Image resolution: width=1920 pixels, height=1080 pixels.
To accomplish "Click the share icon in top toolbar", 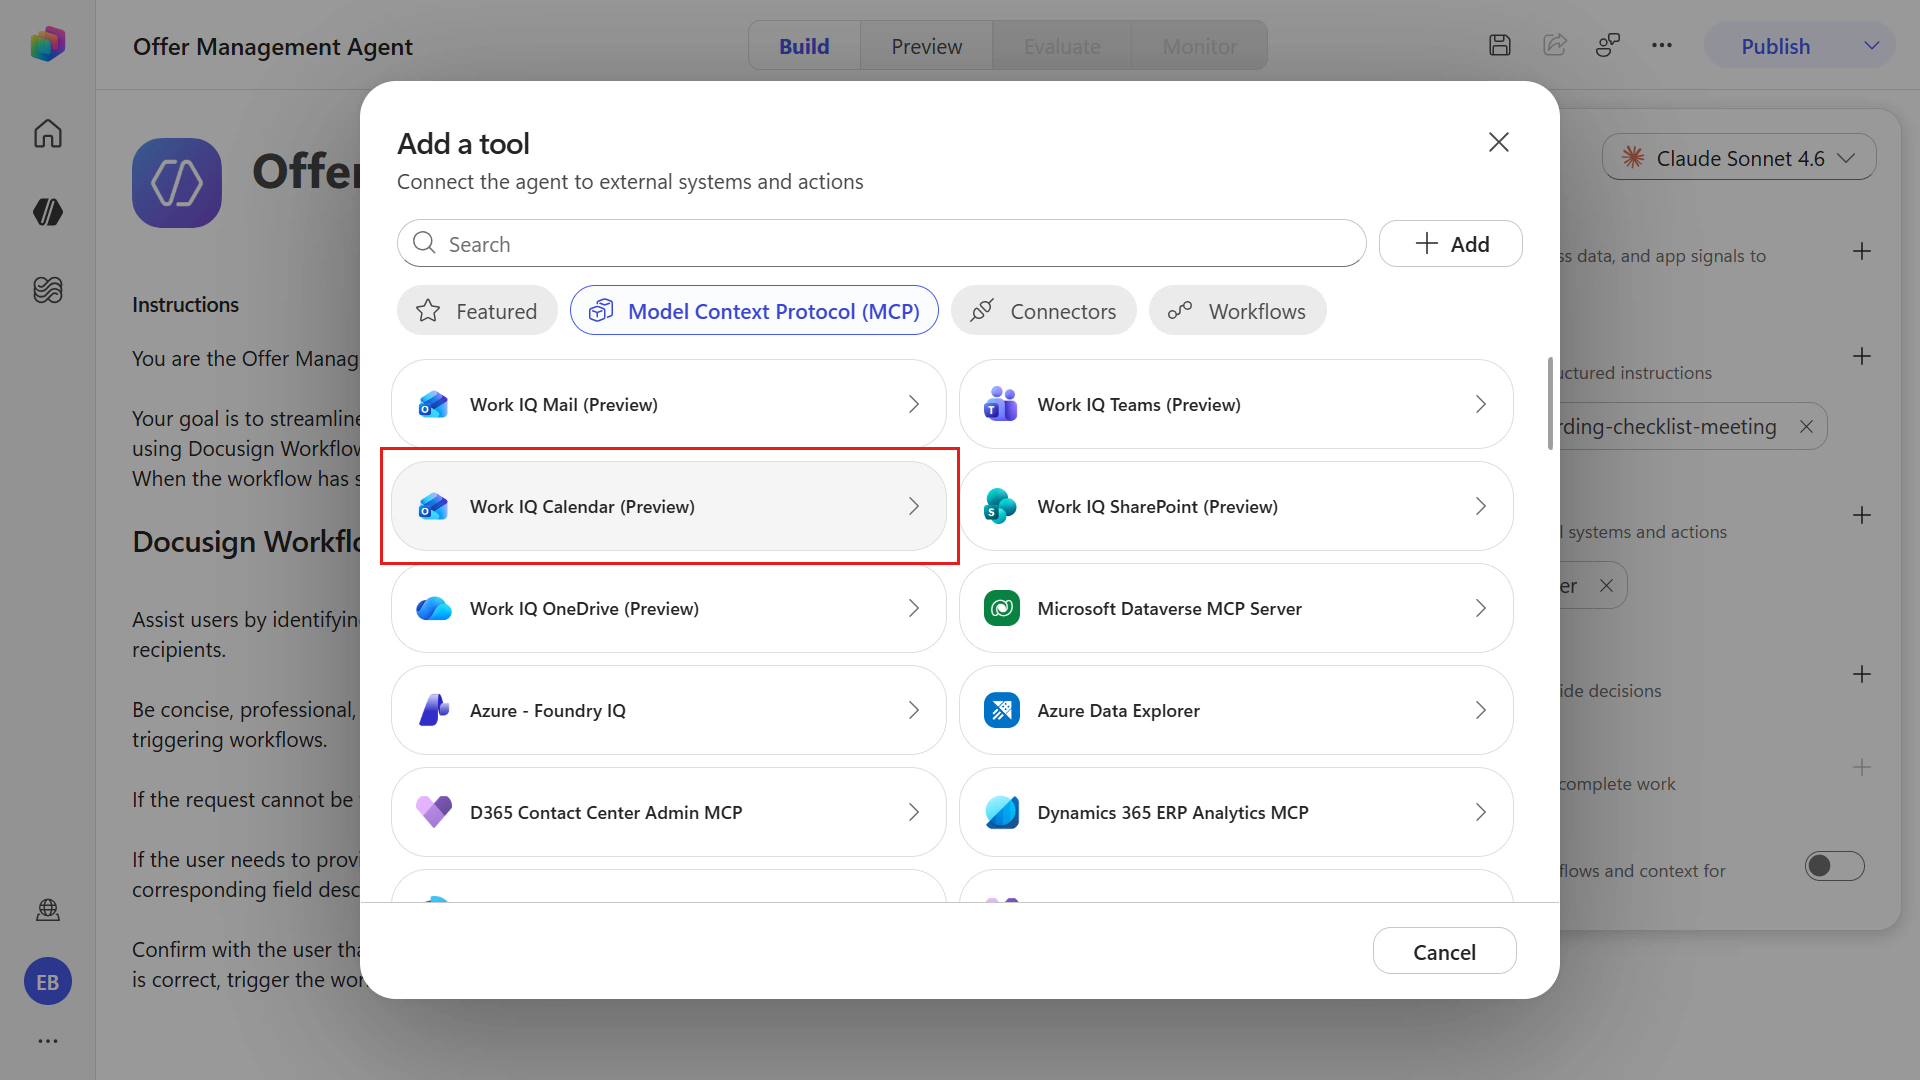I will [1554, 45].
